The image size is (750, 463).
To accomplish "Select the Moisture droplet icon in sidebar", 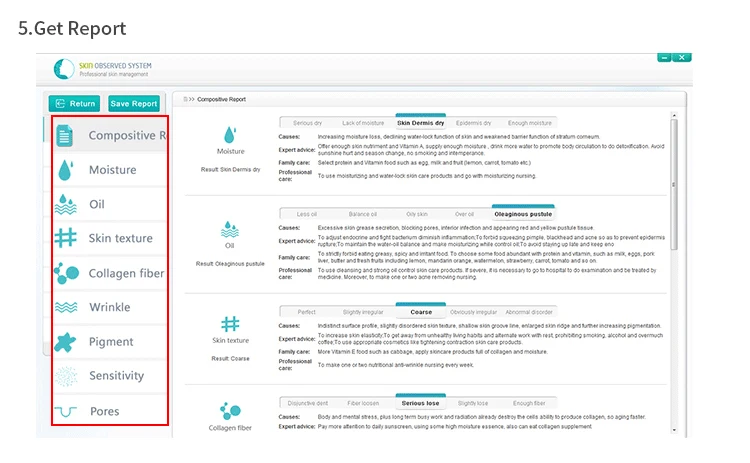I will [66, 170].
